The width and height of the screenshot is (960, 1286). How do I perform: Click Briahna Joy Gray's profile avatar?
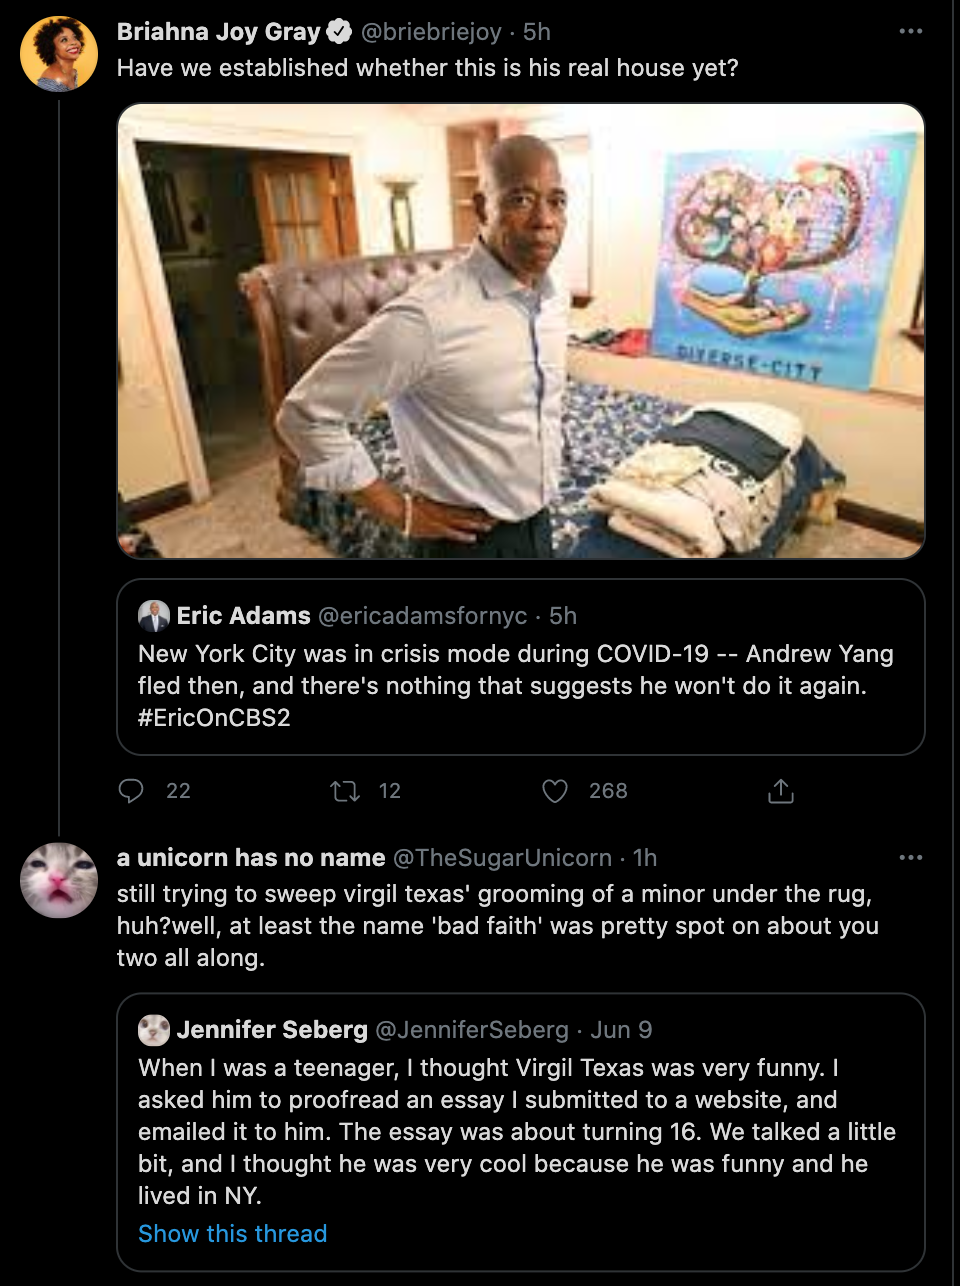(x=59, y=54)
